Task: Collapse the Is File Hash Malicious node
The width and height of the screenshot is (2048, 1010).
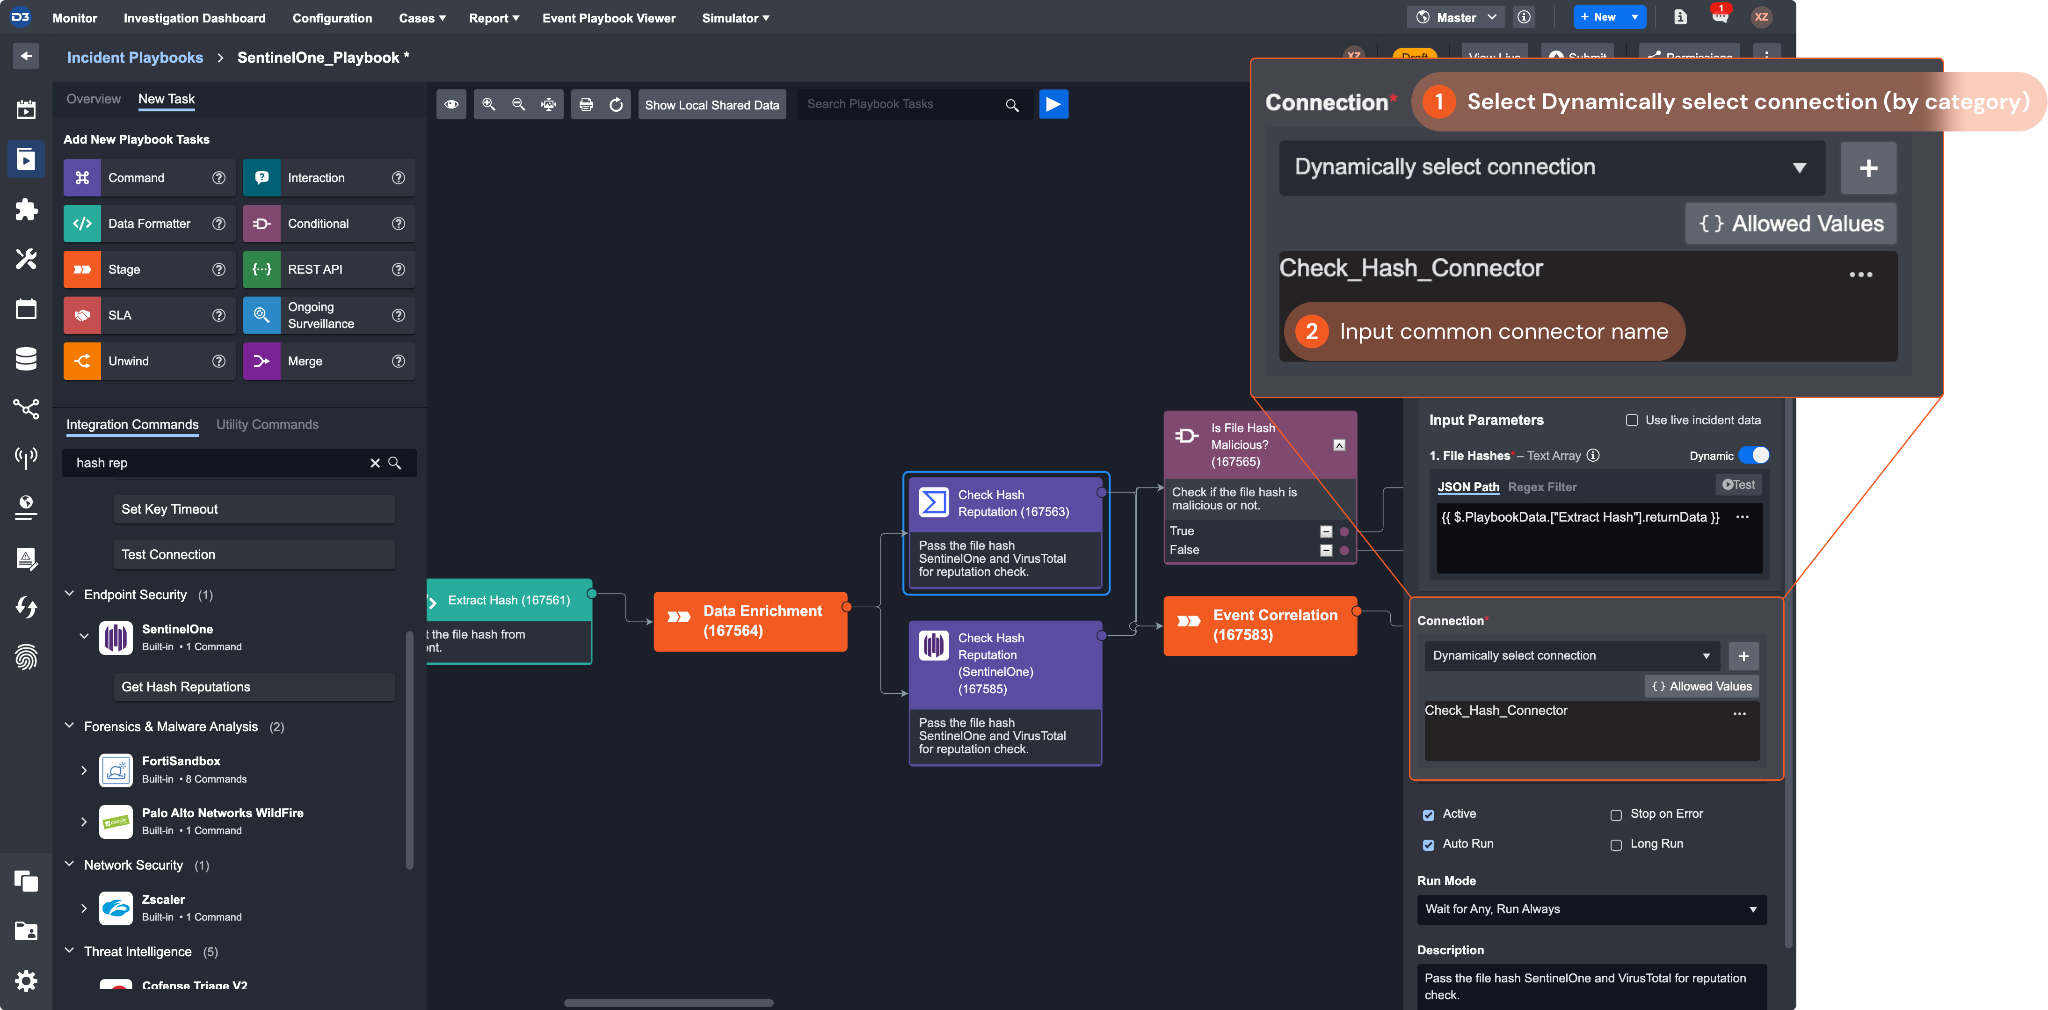Action: pyautogui.click(x=1339, y=445)
